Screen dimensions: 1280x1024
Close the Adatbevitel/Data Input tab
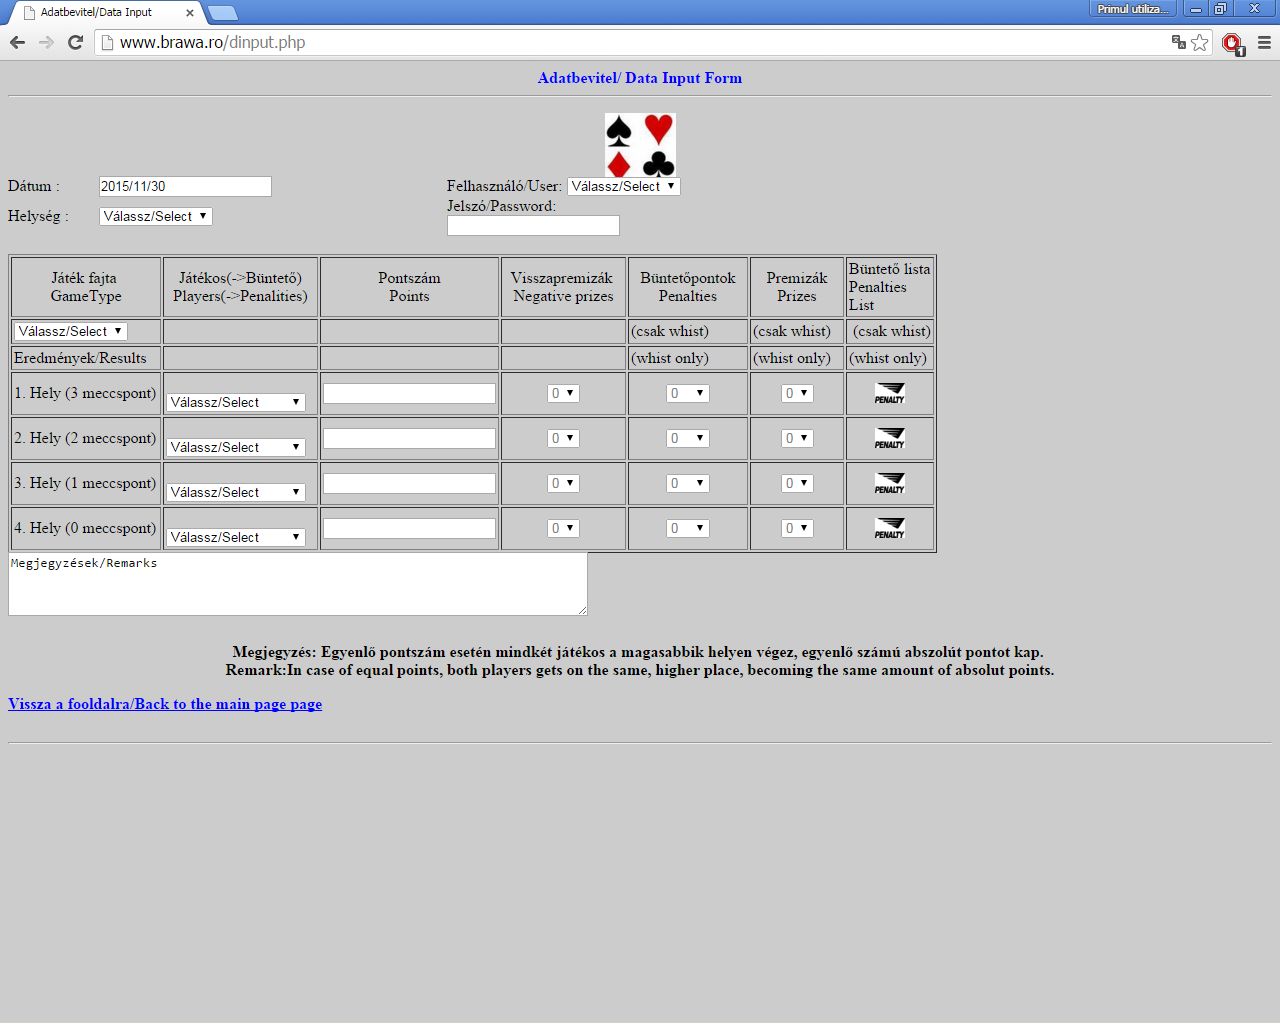pyautogui.click(x=190, y=13)
